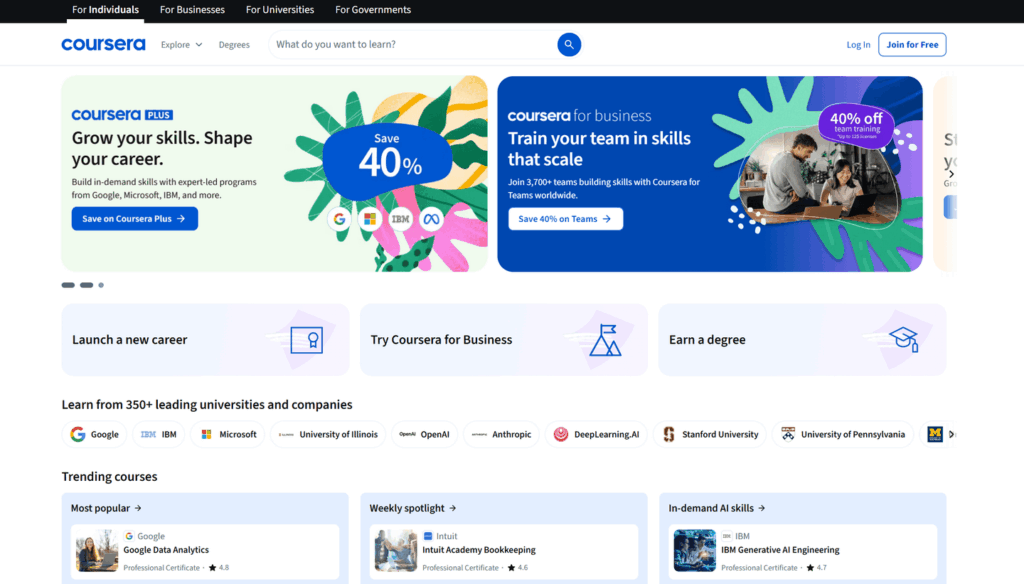
Task: Jump to the third carousel slide dot
Action: coord(101,285)
